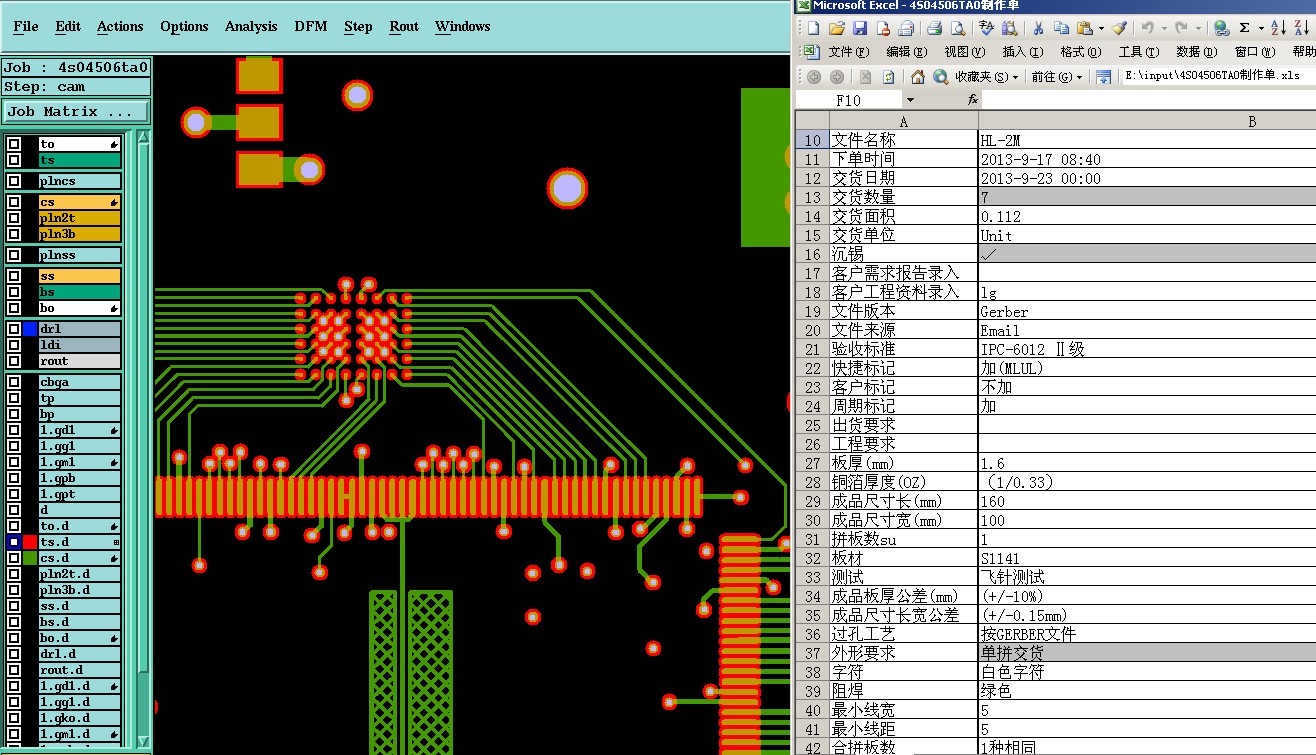The height and width of the screenshot is (755, 1316).
Task: Click the Save floppy disk icon in Excel
Action: [859, 28]
